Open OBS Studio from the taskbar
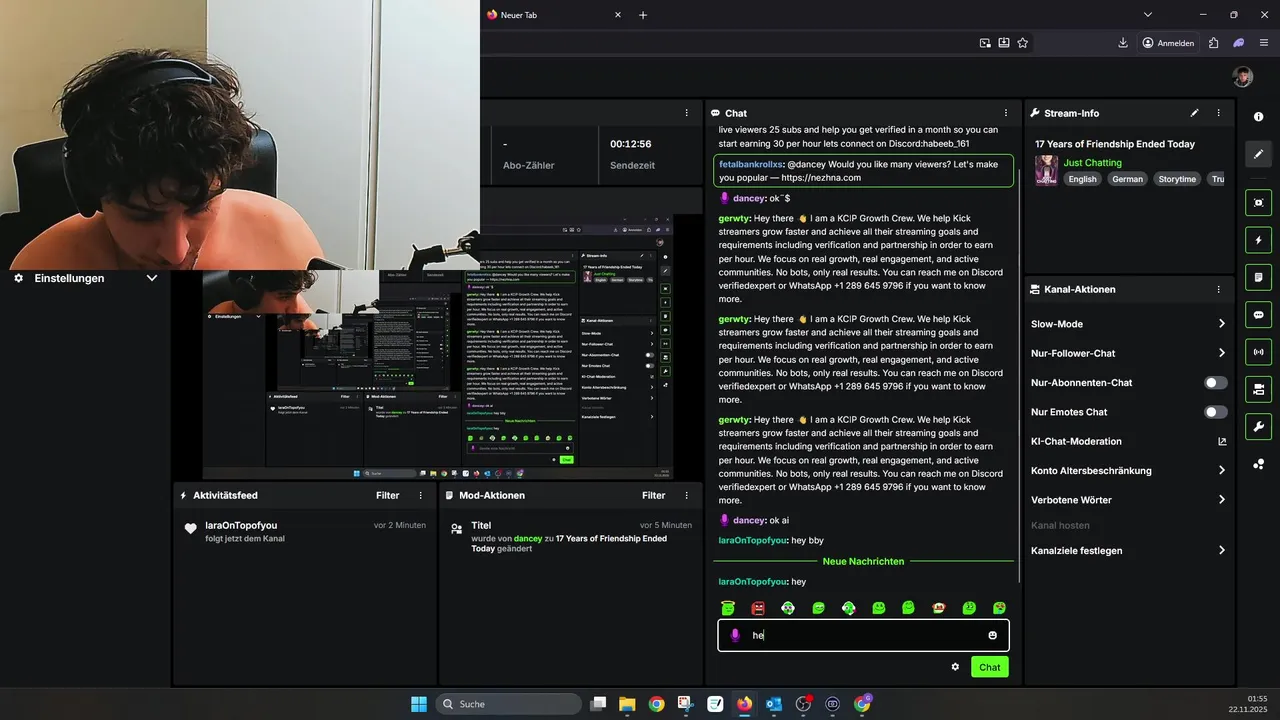This screenshot has height=720, width=1280. tap(803, 704)
